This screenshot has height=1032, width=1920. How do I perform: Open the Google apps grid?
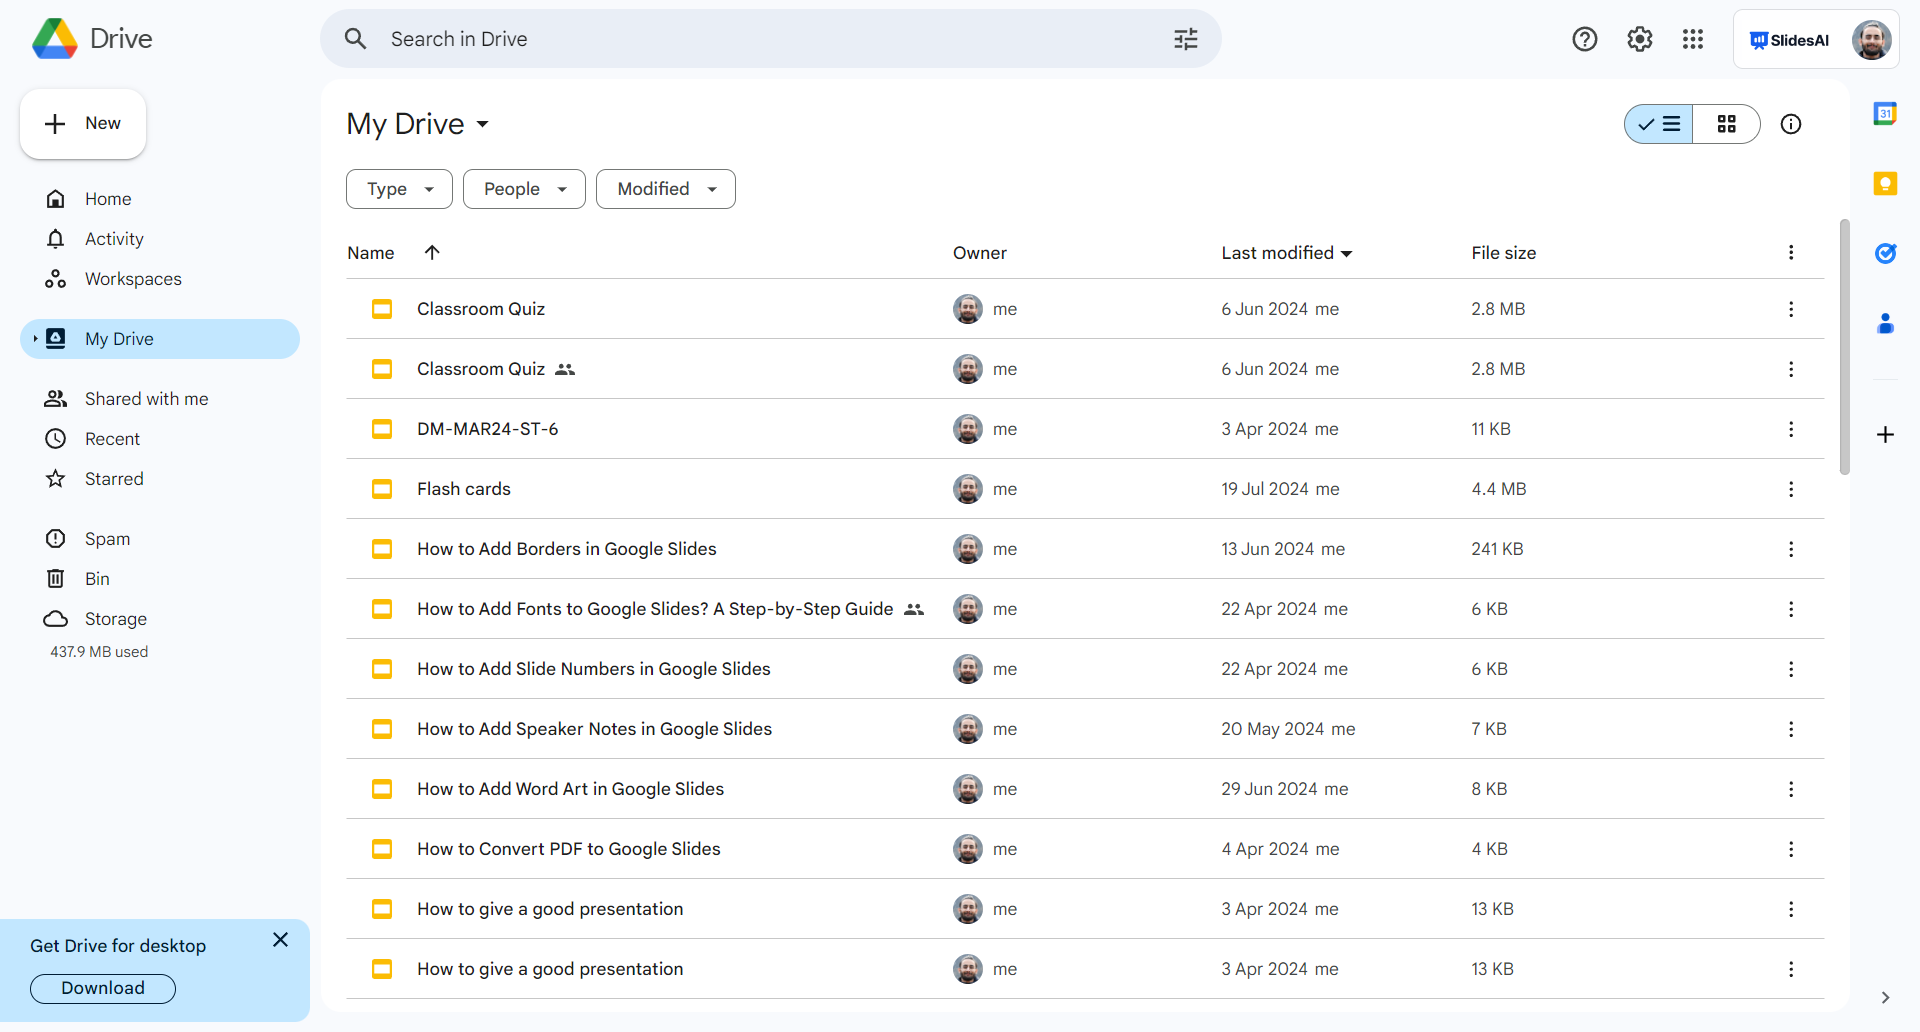[x=1693, y=39]
